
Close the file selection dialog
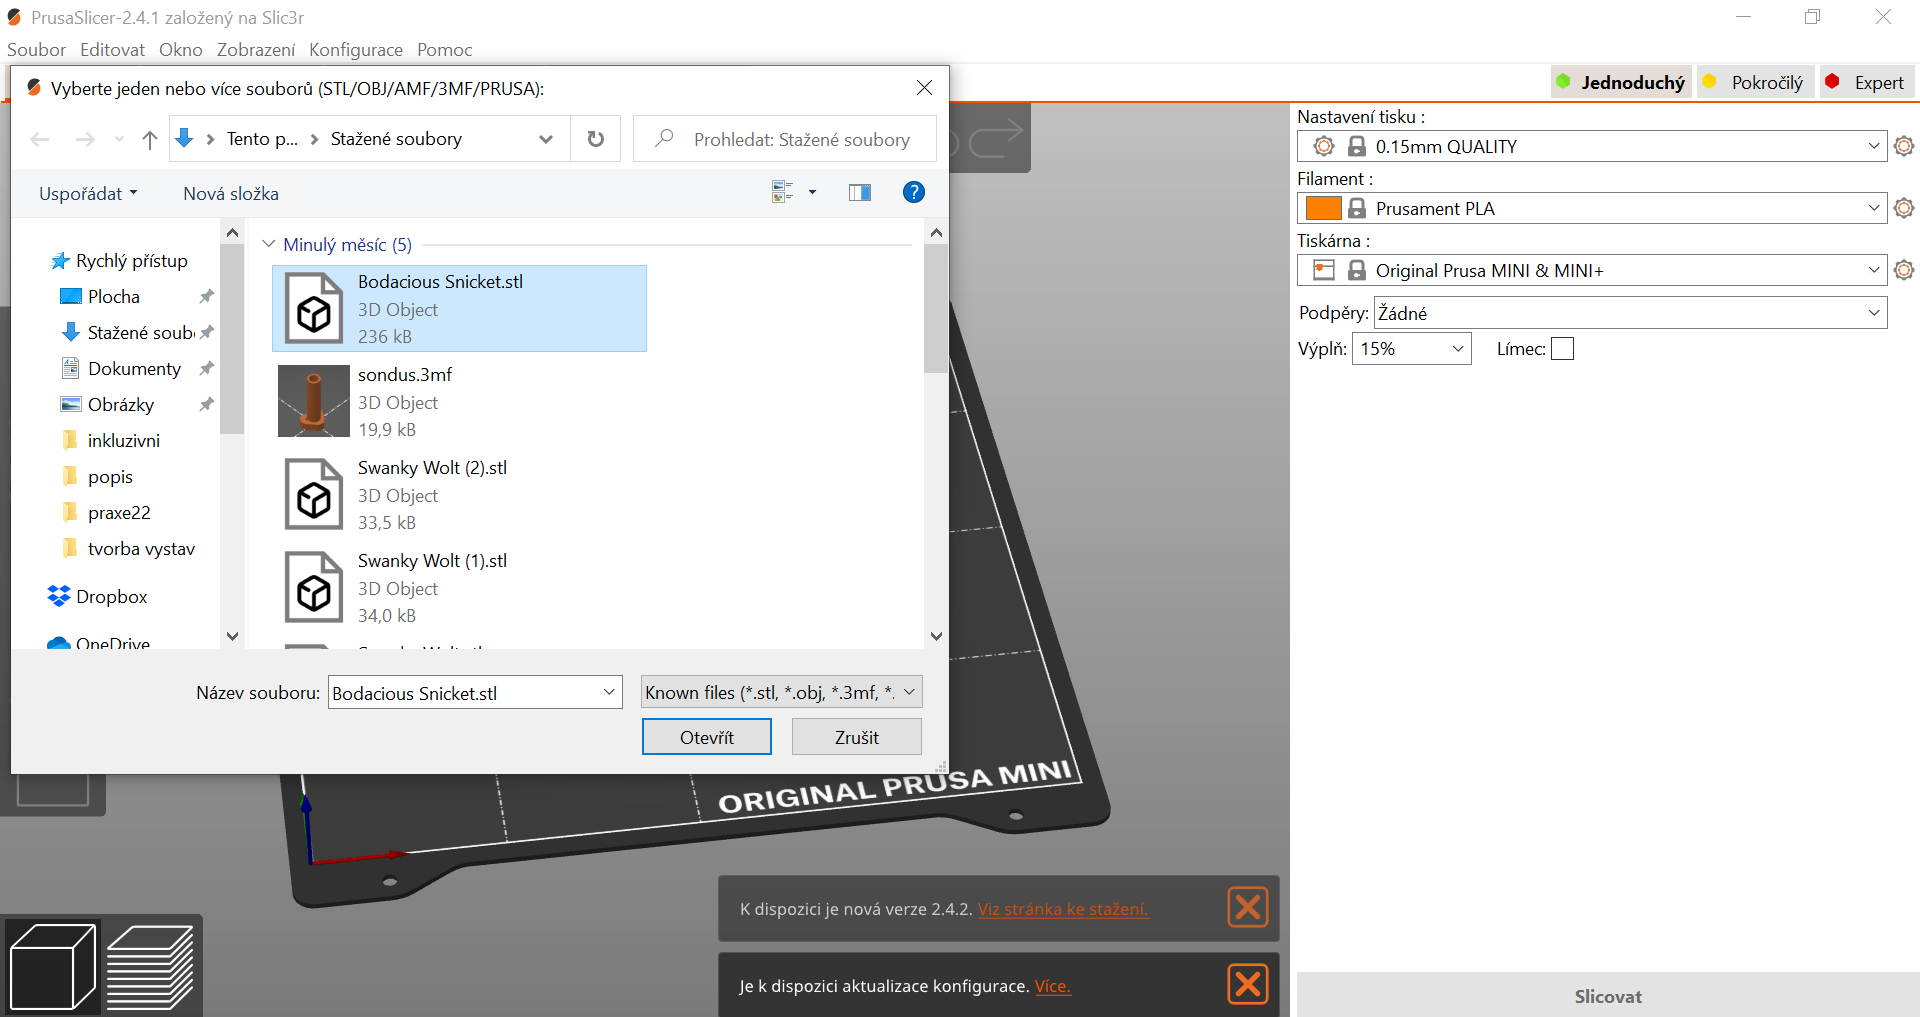click(x=924, y=88)
